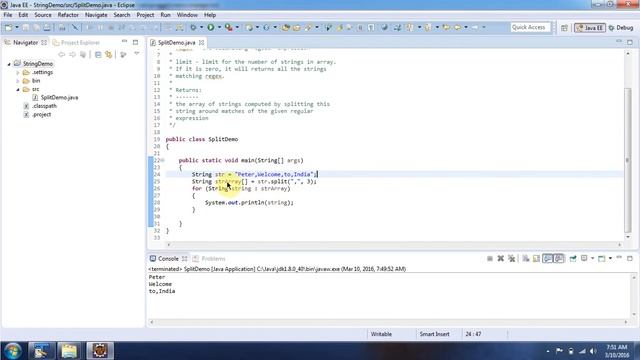This screenshot has width=640, height=360.
Task: Expand the .settings folder
Action: click(x=18, y=73)
